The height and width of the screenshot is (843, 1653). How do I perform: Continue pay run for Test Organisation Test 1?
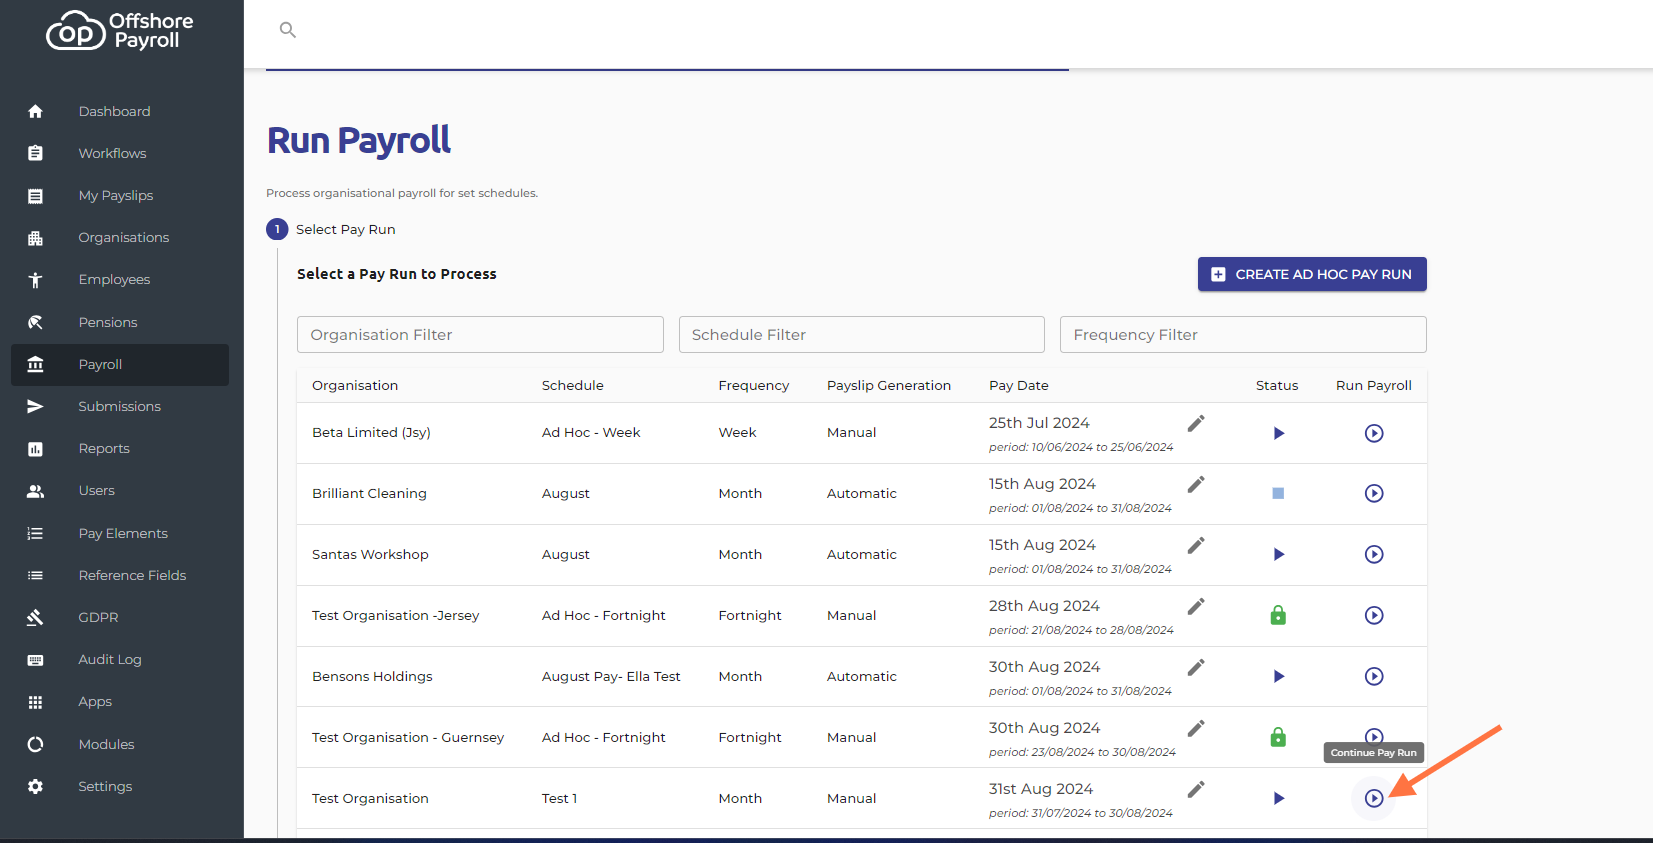(1374, 798)
